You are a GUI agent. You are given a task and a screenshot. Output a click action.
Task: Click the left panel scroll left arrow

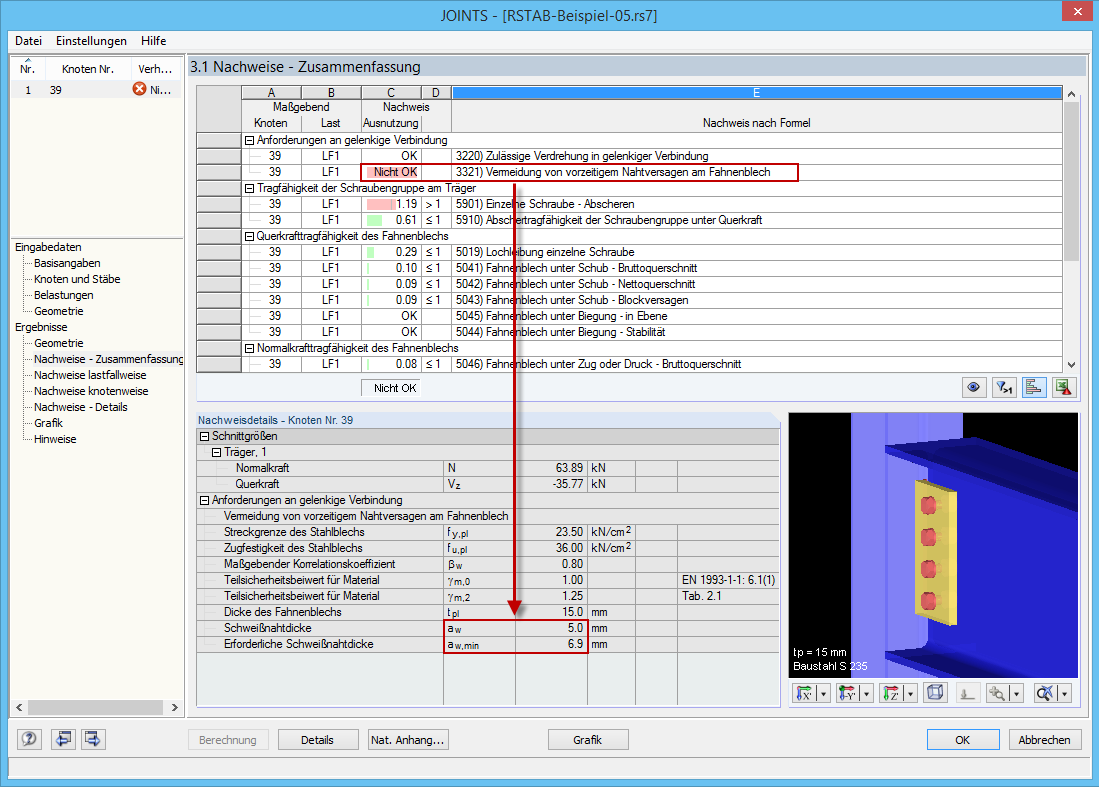pyautogui.click(x=20, y=708)
